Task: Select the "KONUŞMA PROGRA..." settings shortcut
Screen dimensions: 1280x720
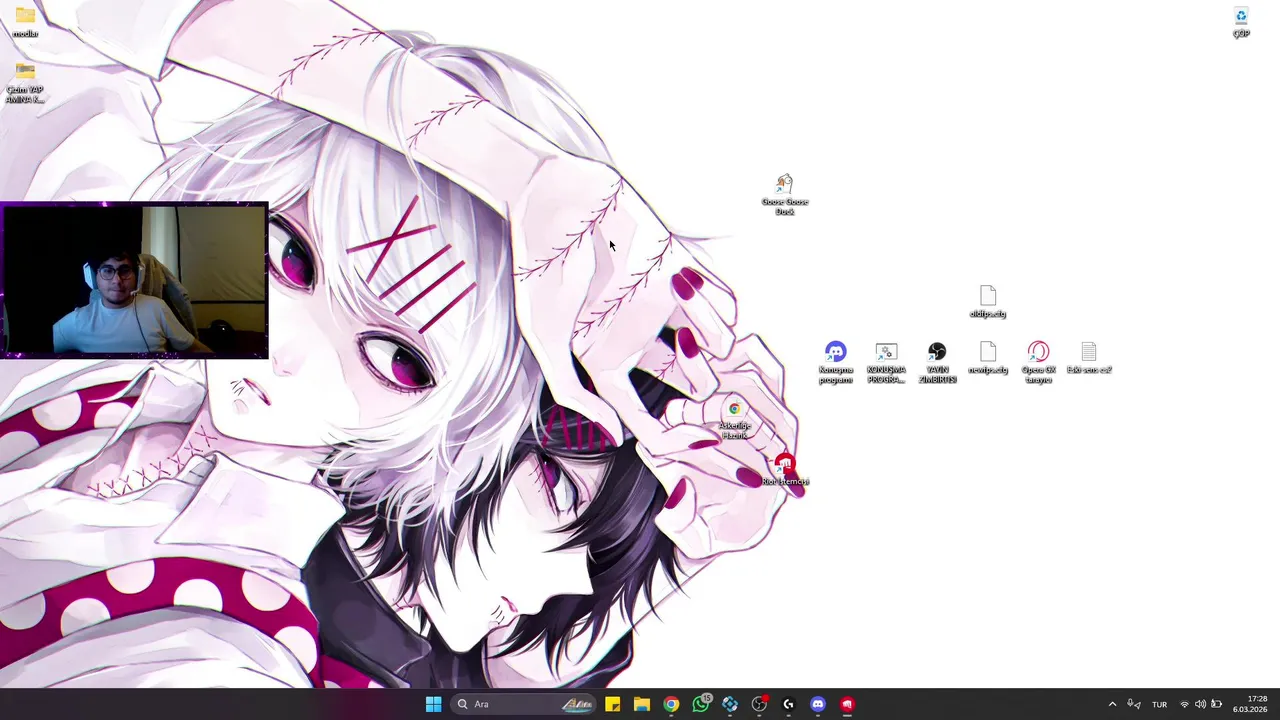Action: 886,362
